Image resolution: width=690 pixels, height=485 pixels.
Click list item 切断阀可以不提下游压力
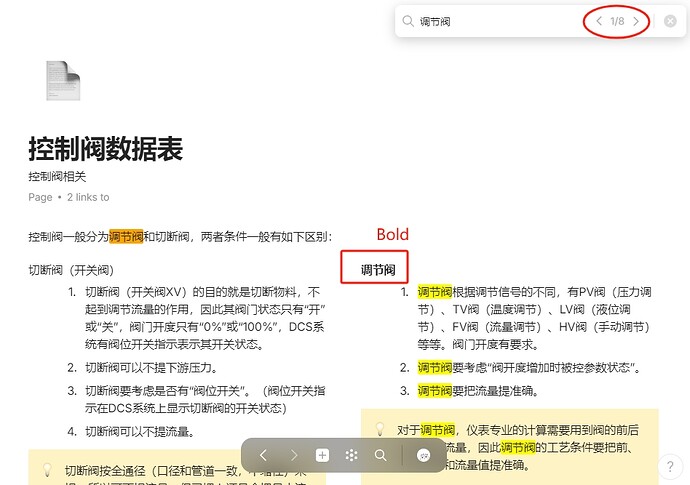[151, 367]
